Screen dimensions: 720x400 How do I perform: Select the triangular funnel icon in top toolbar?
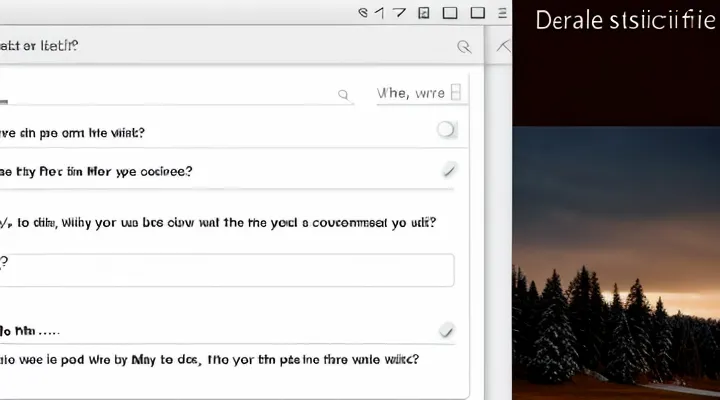398,13
